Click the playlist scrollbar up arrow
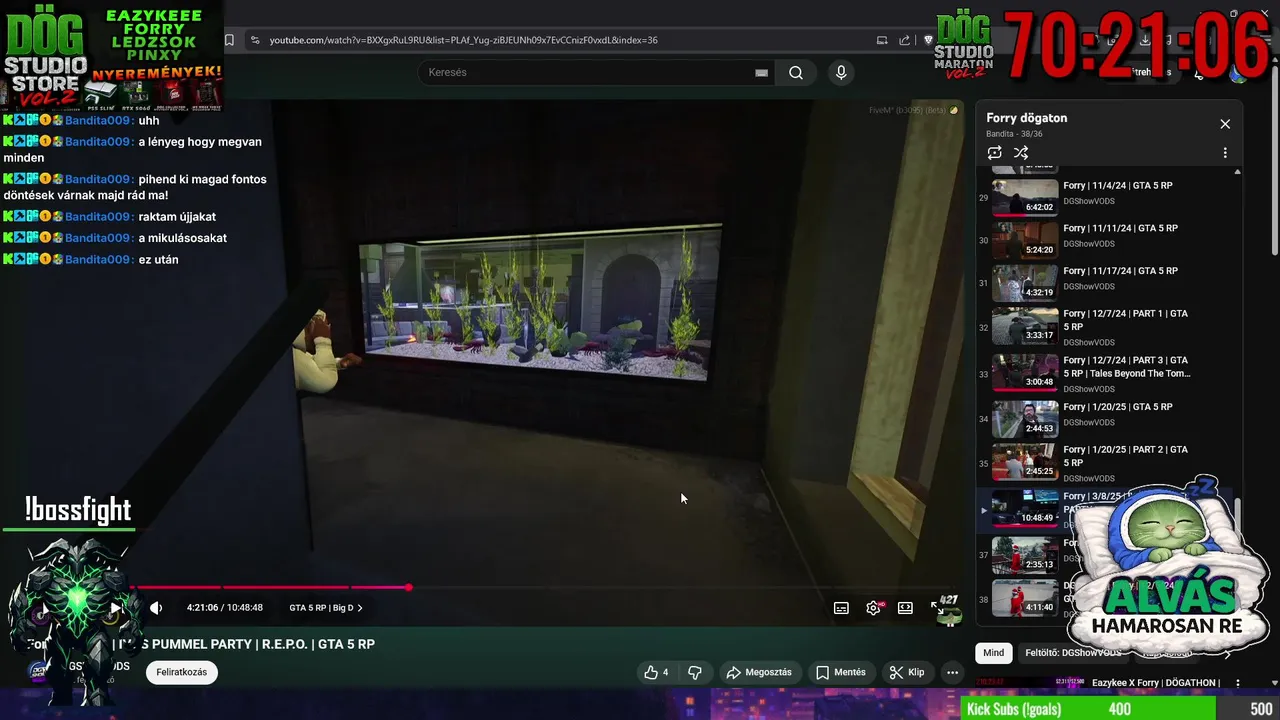This screenshot has width=1280, height=720. (x=1237, y=172)
